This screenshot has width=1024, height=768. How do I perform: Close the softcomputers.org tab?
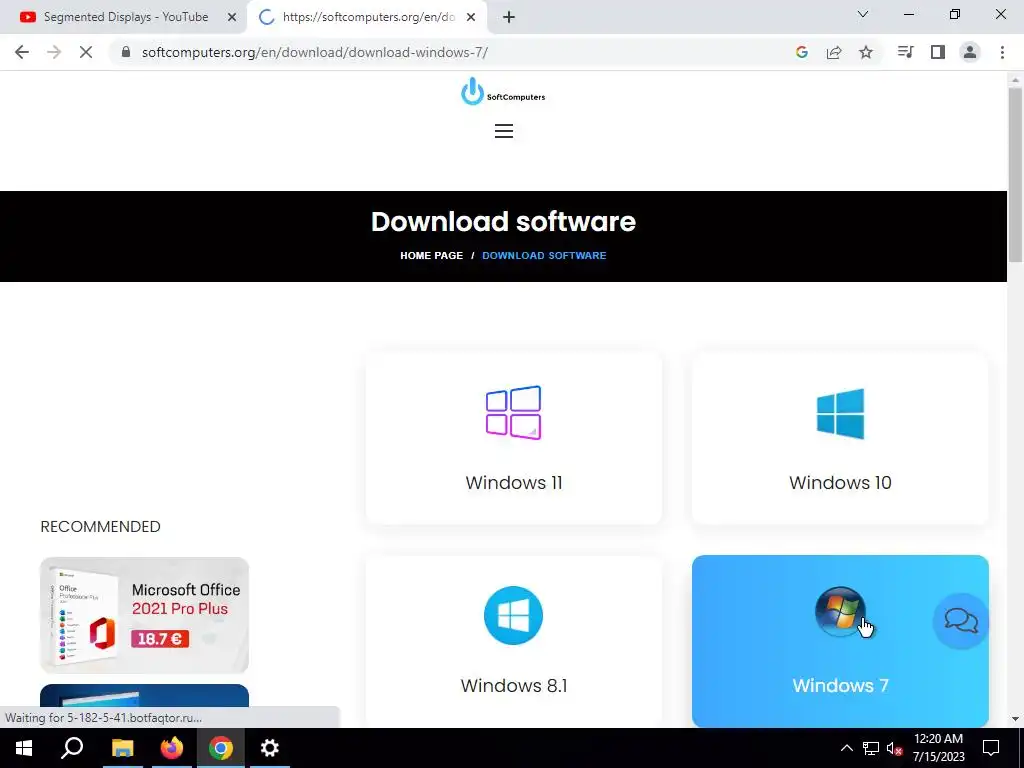[471, 17]
